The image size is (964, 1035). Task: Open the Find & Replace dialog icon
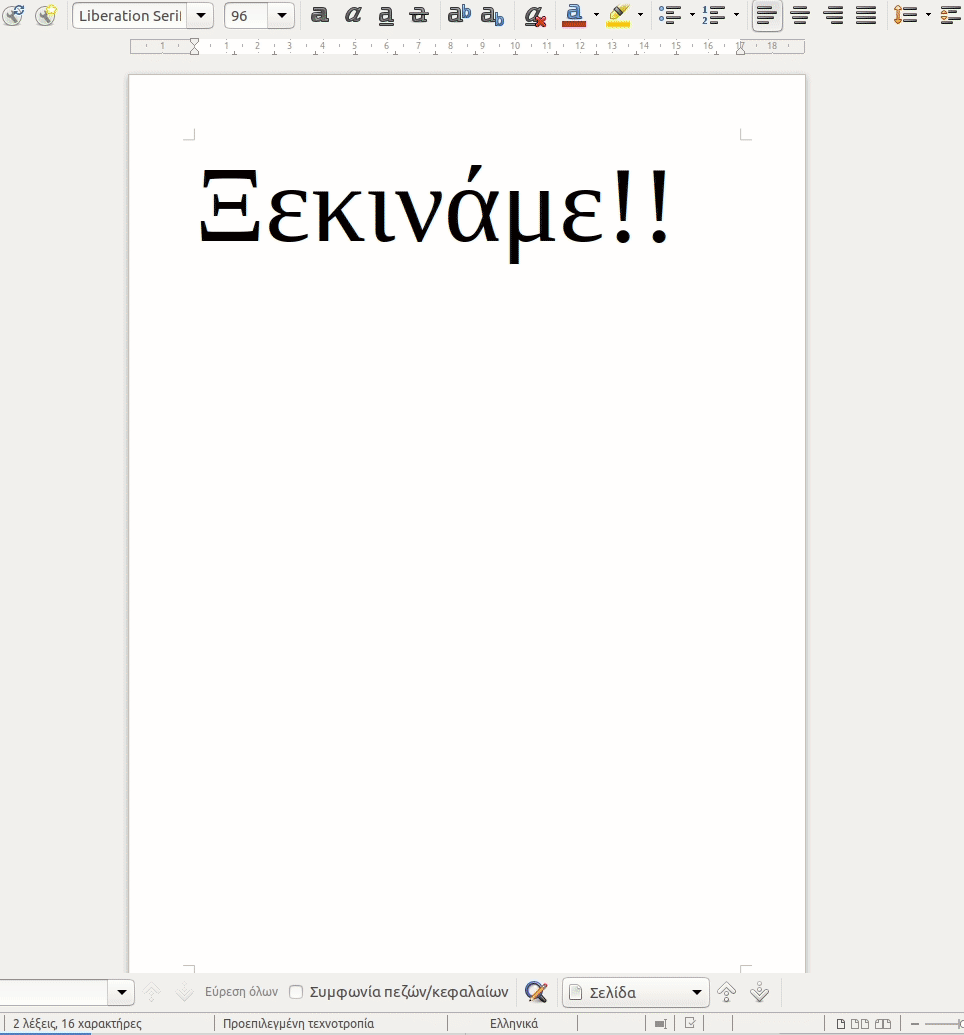coord(536,991)
